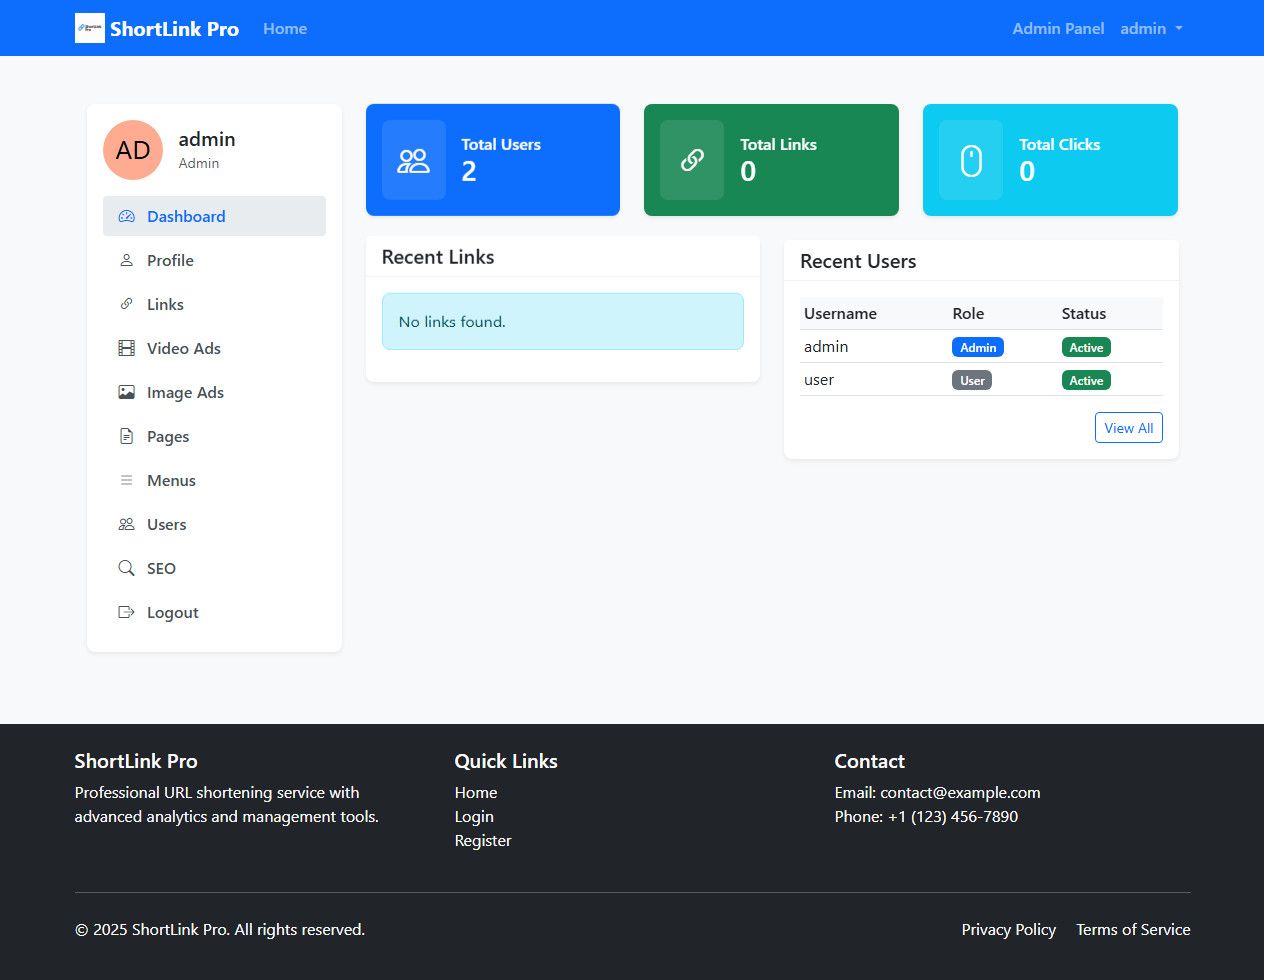Click the Total Clicks mouse icon
Screen dimensions: 1264x980
coord(971,160)
